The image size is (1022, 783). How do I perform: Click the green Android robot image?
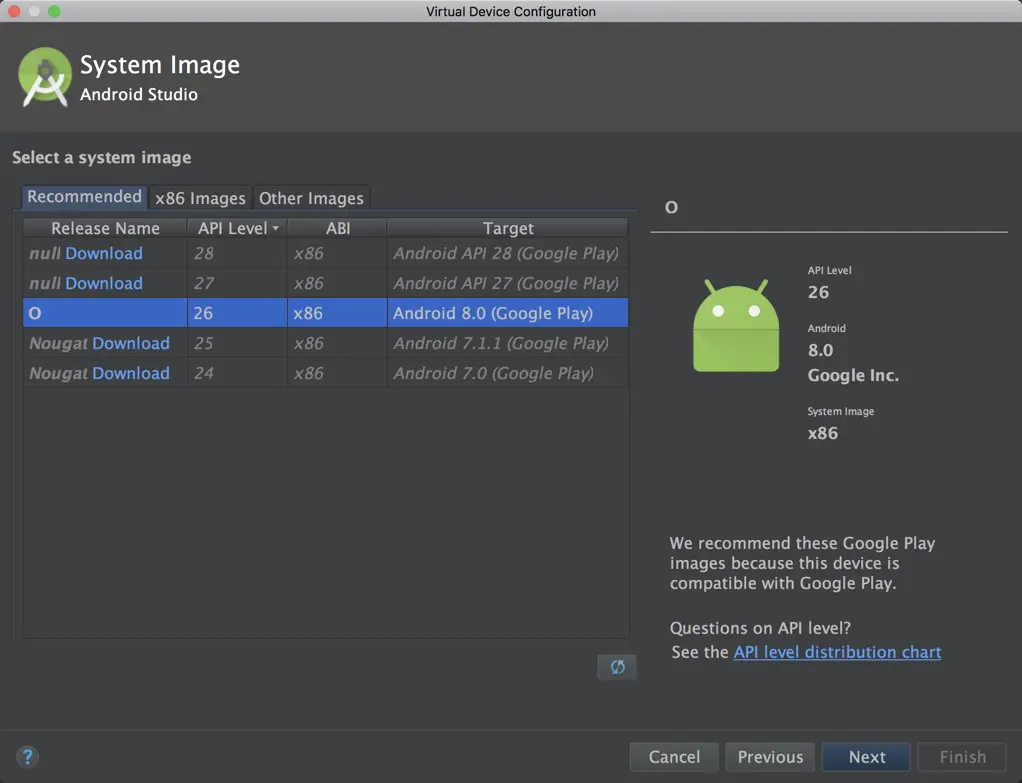click(x=736, y=326)
